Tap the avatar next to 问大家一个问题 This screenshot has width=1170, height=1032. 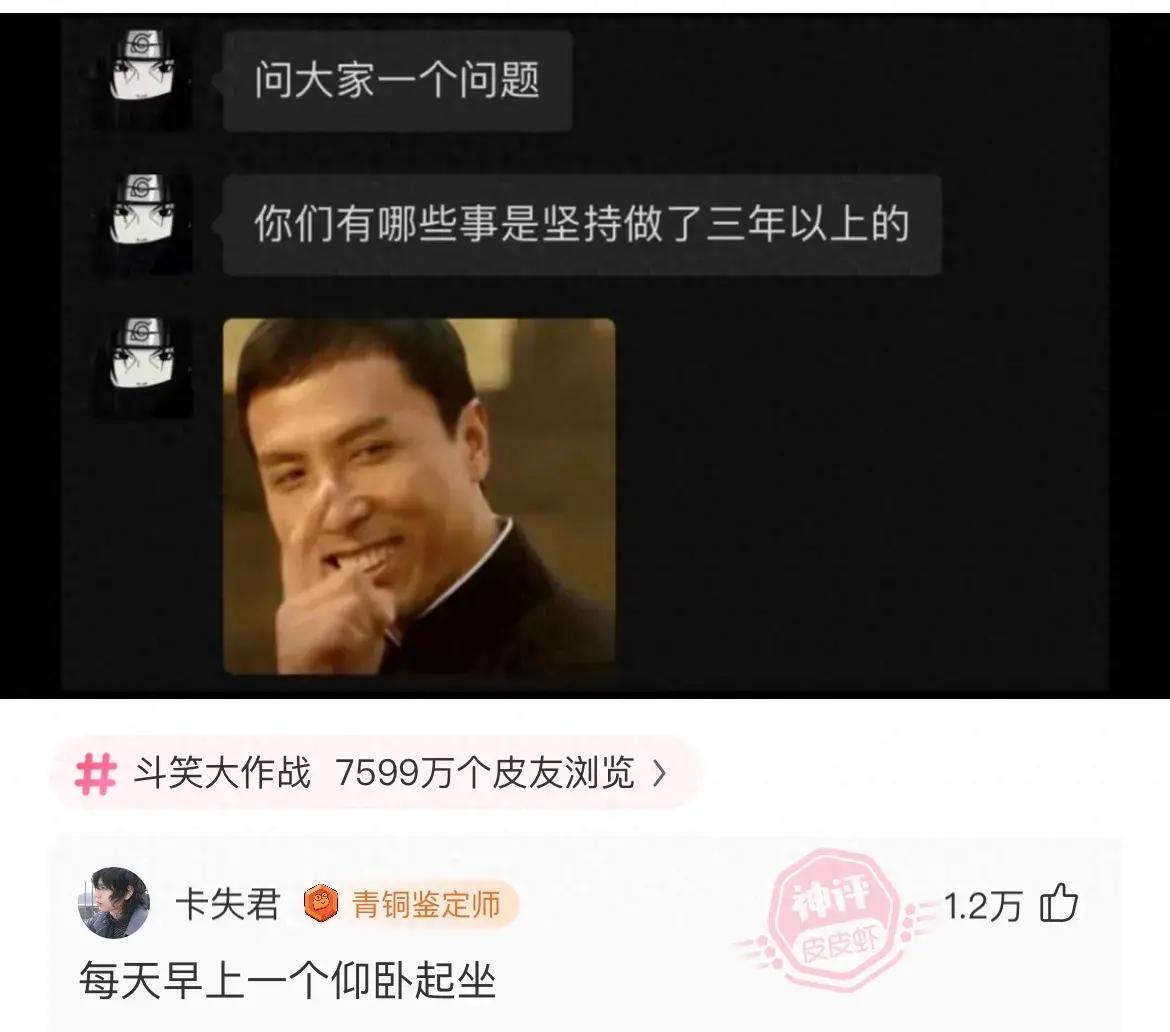[142, 80]
